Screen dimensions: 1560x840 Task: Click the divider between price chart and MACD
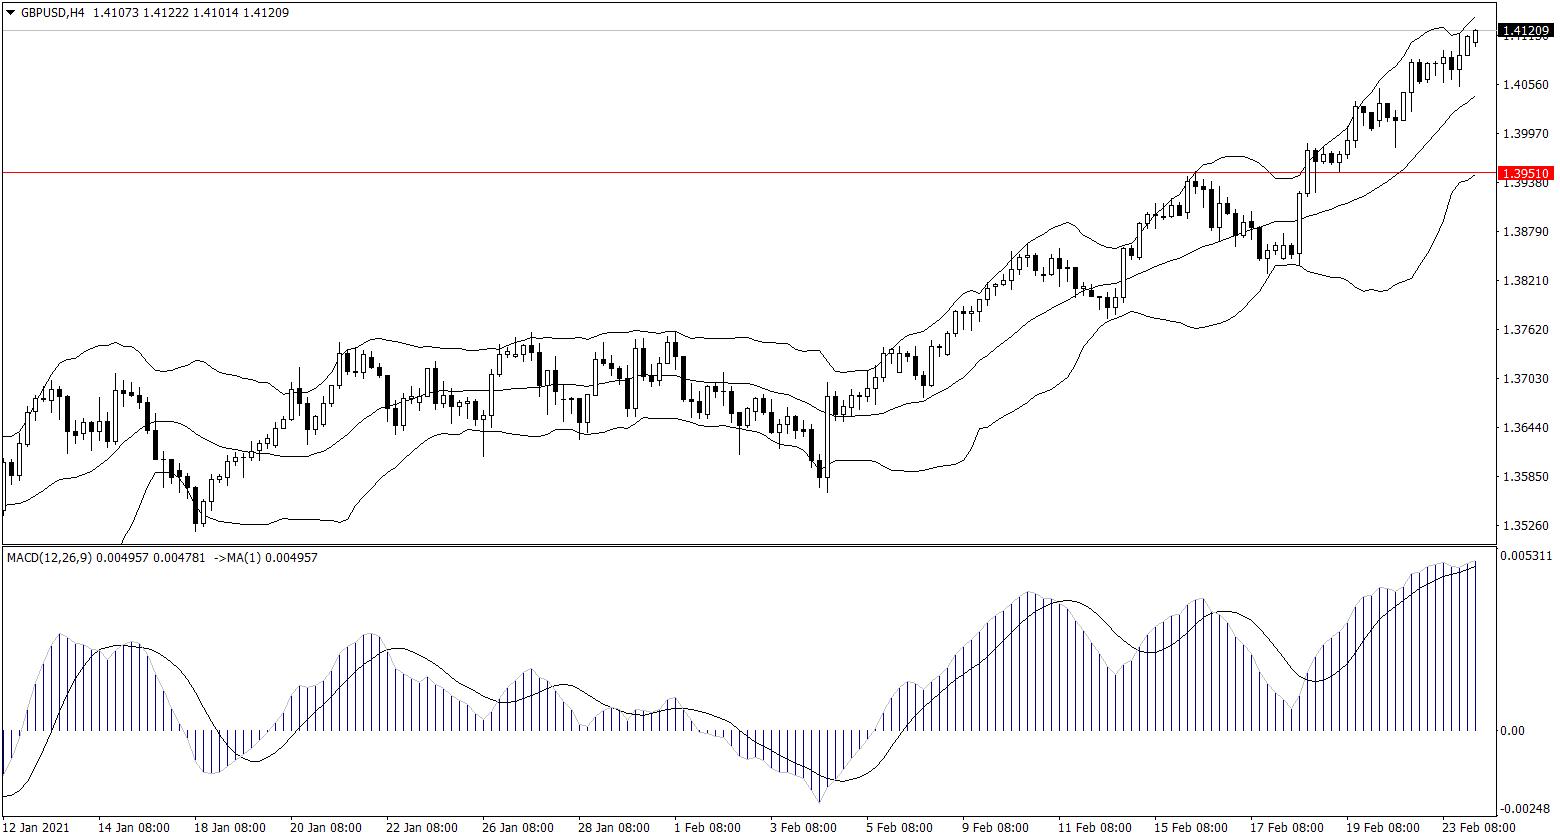coord(748,545)
